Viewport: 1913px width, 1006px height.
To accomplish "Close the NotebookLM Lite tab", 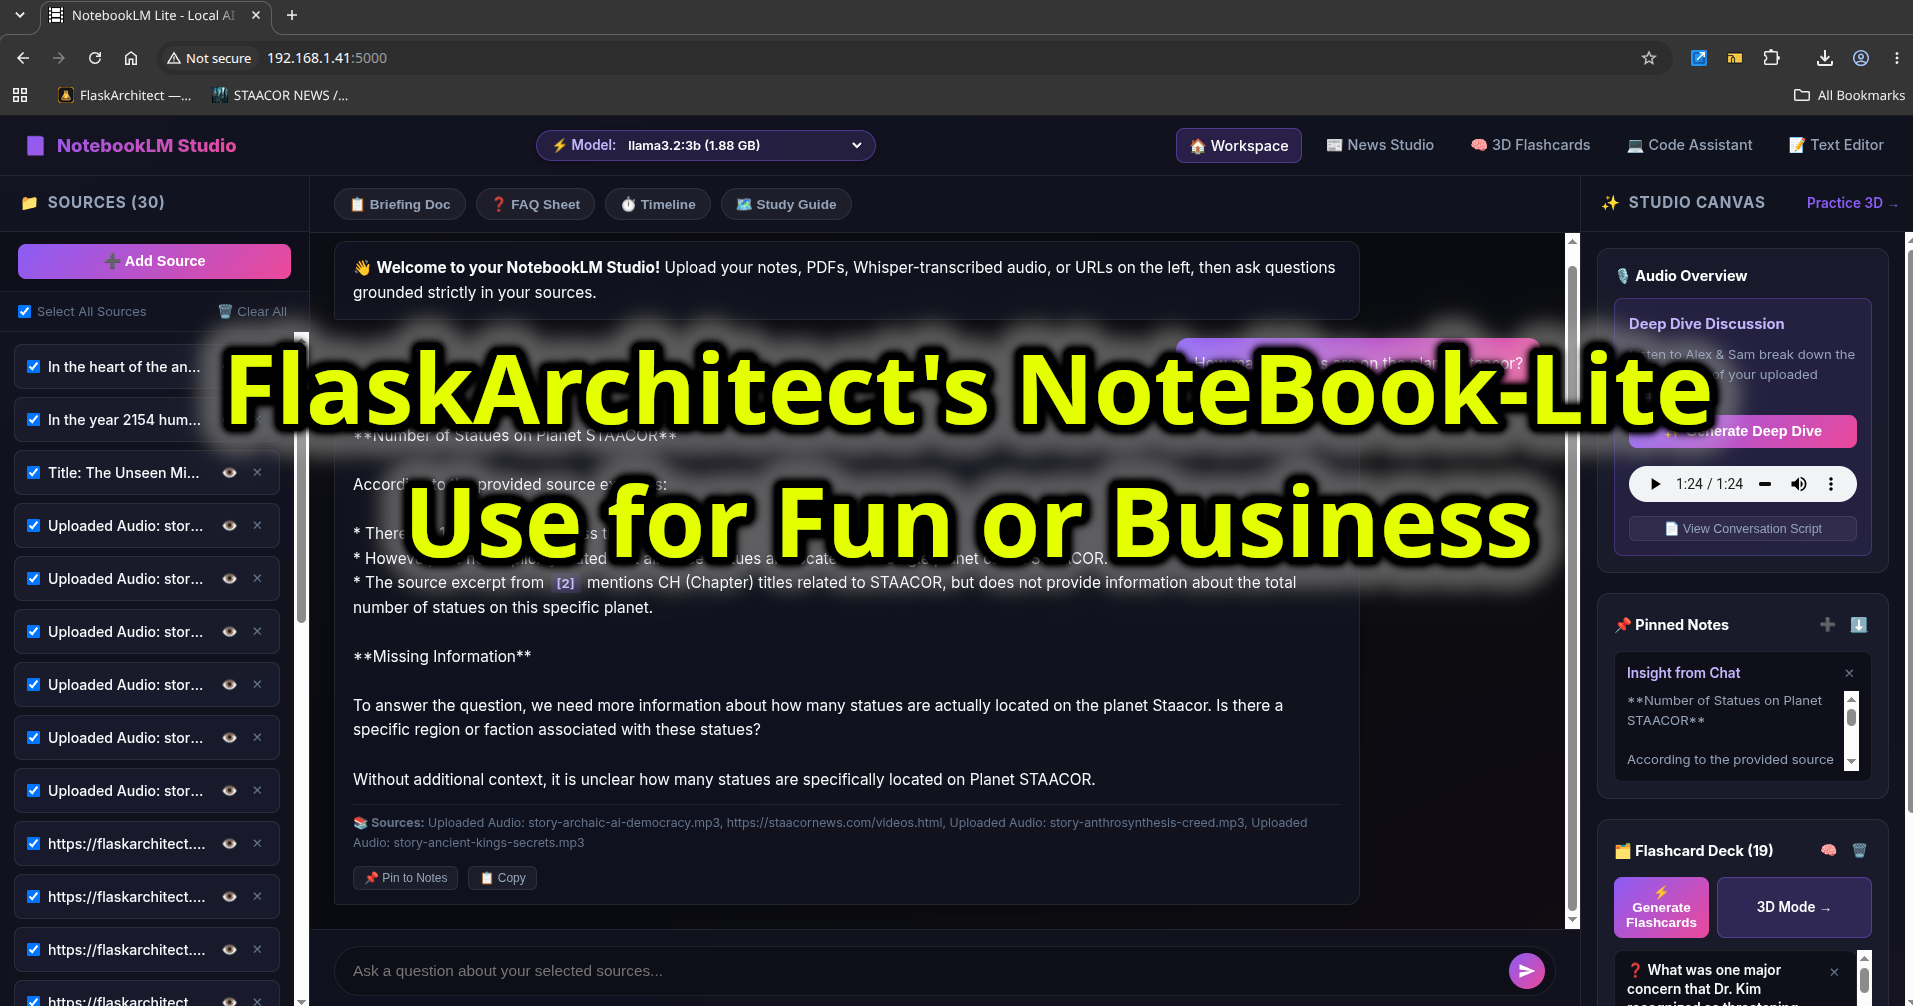I will point(256,15).
